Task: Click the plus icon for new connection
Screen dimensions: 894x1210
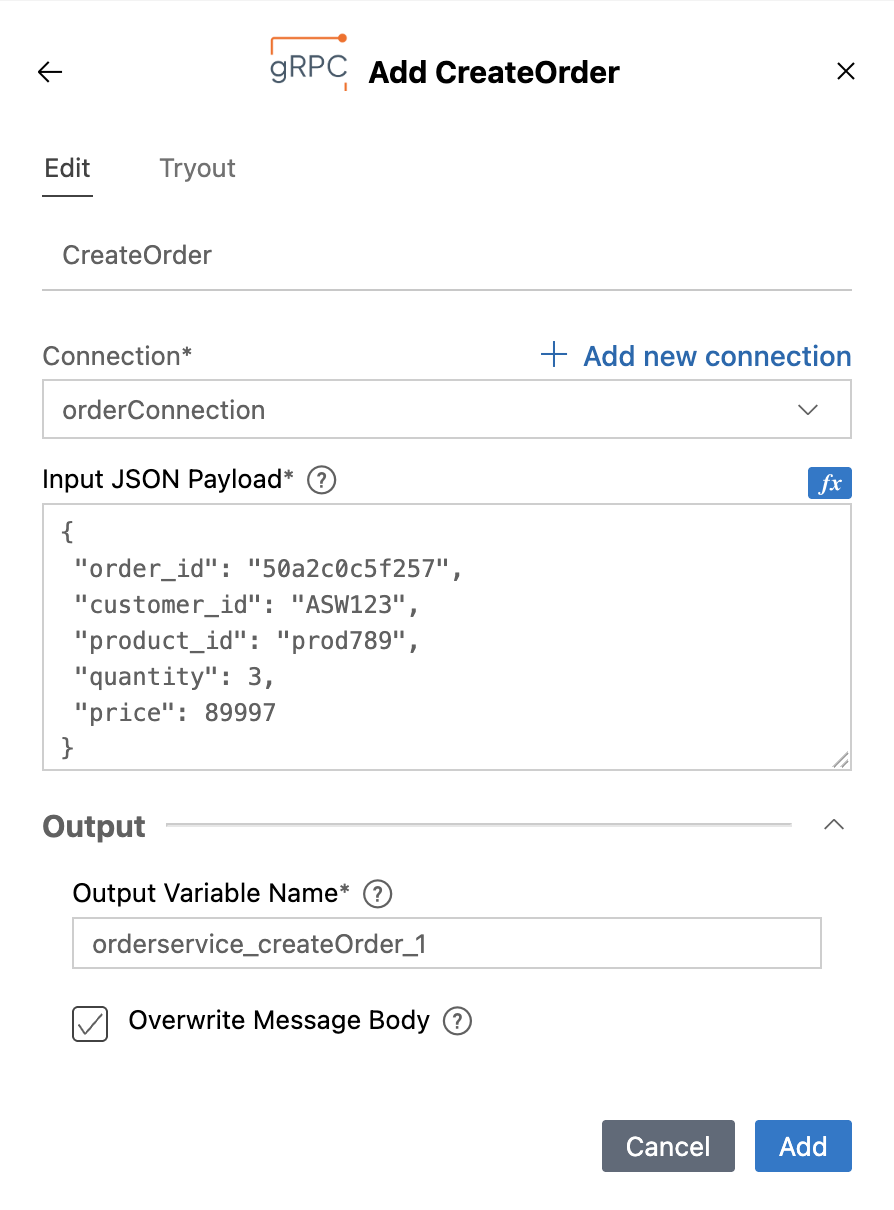Action: tap(554, 355)
